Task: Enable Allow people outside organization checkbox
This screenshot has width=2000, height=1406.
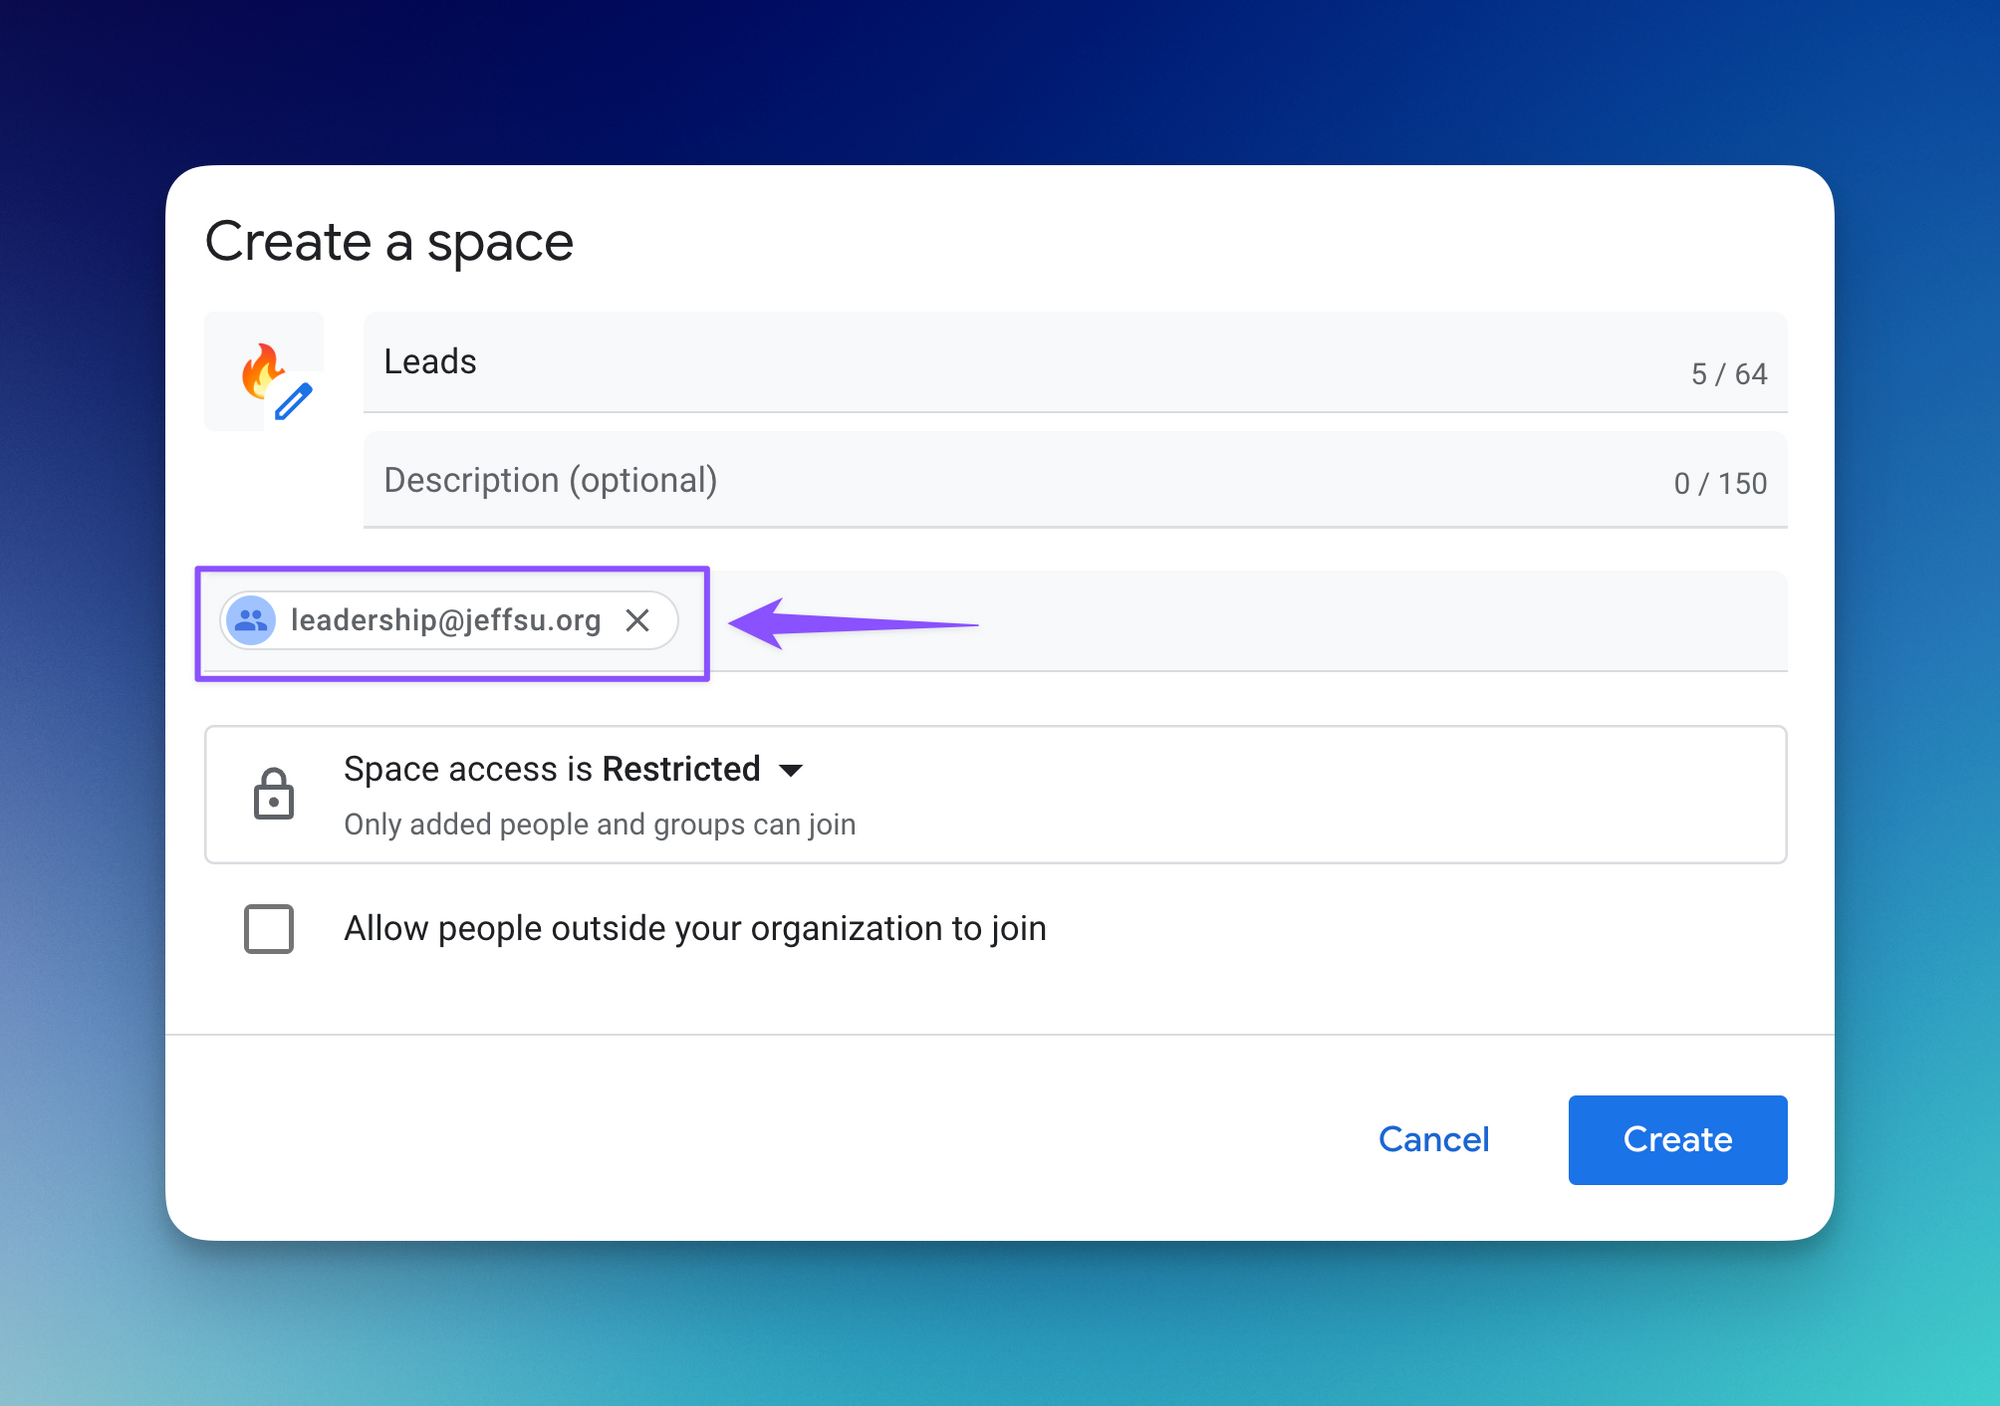Action: pos(269,929)
